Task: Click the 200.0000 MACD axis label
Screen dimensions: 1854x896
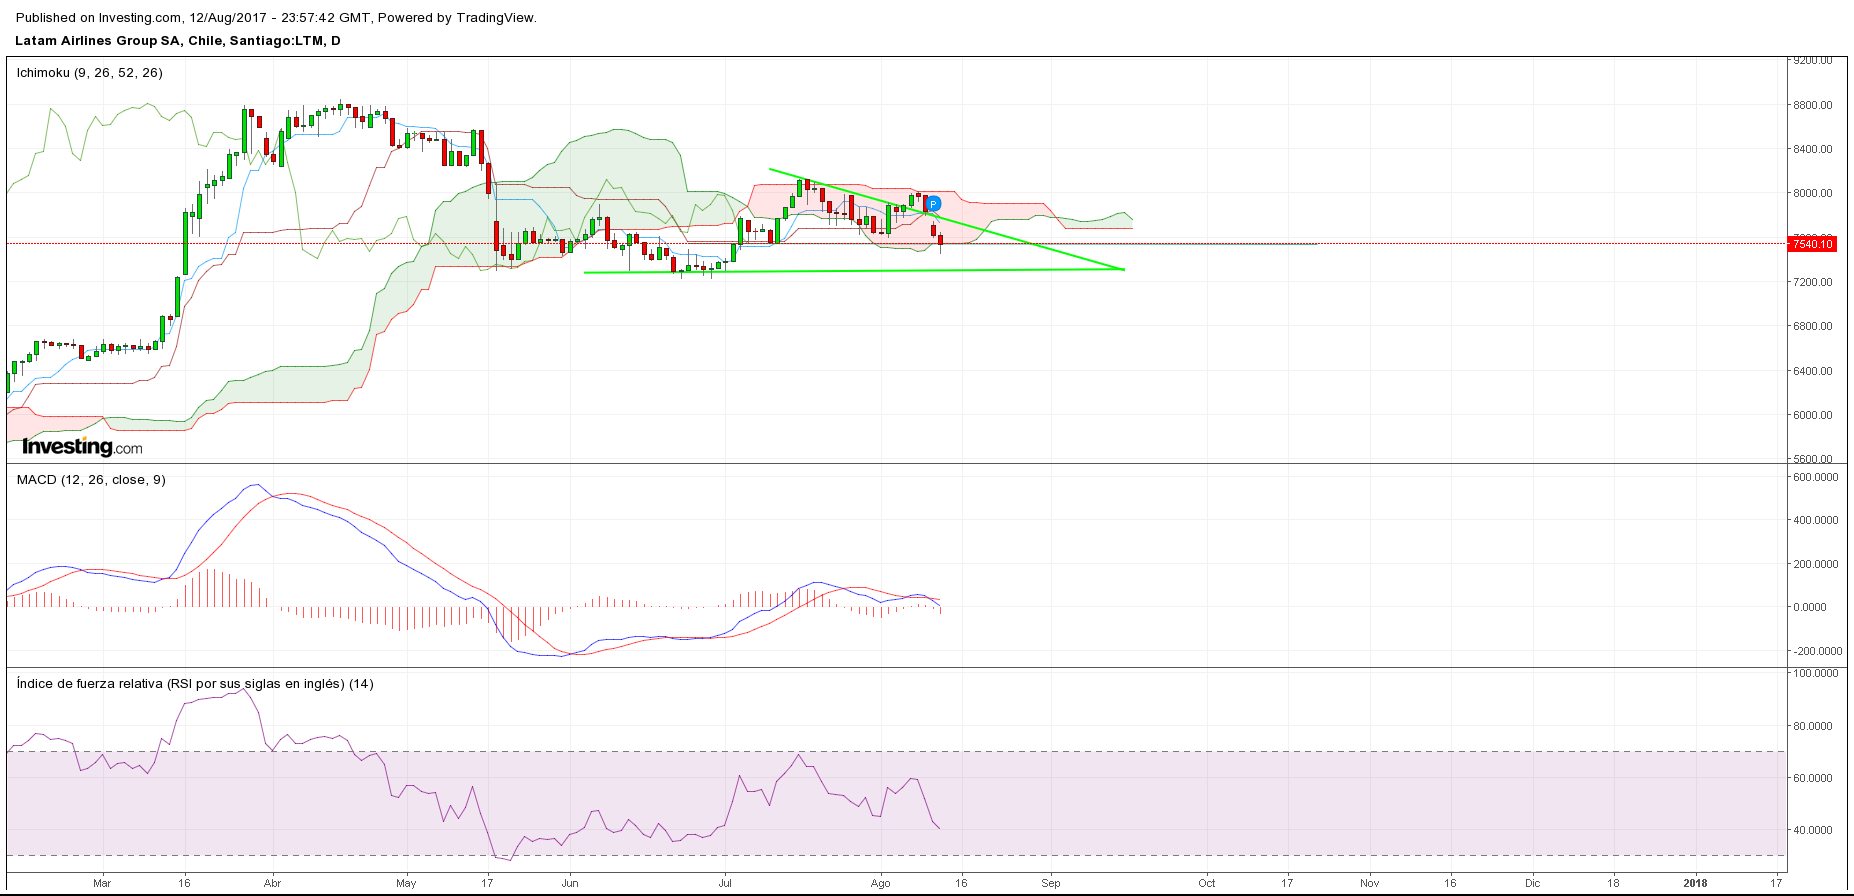Action: (x=1816, y=564)
